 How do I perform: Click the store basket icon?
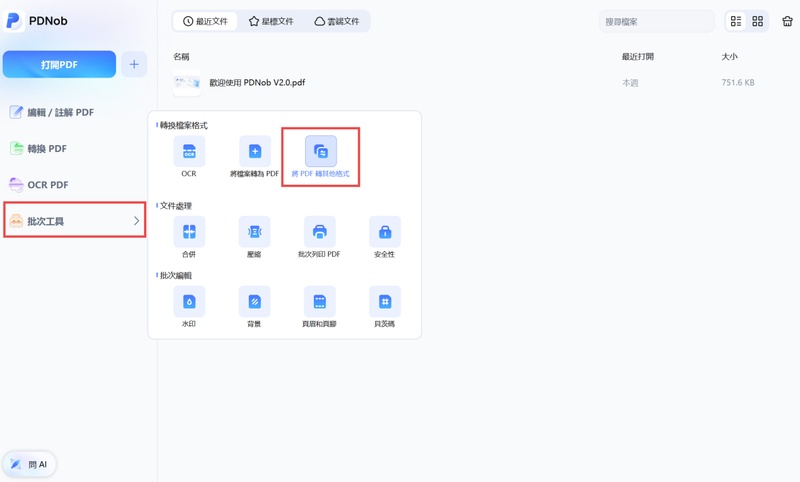[787, 21]
